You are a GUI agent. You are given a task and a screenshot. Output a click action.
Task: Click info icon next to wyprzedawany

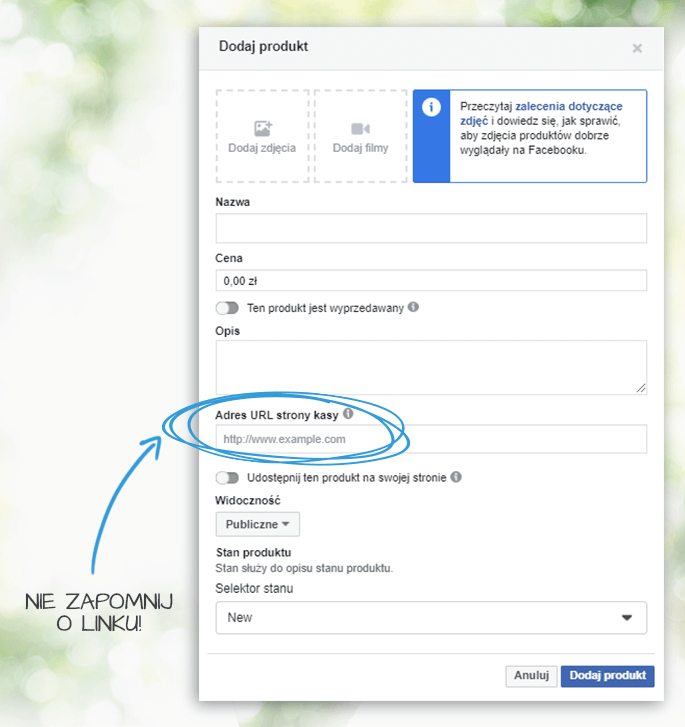[x=413, y=307]
